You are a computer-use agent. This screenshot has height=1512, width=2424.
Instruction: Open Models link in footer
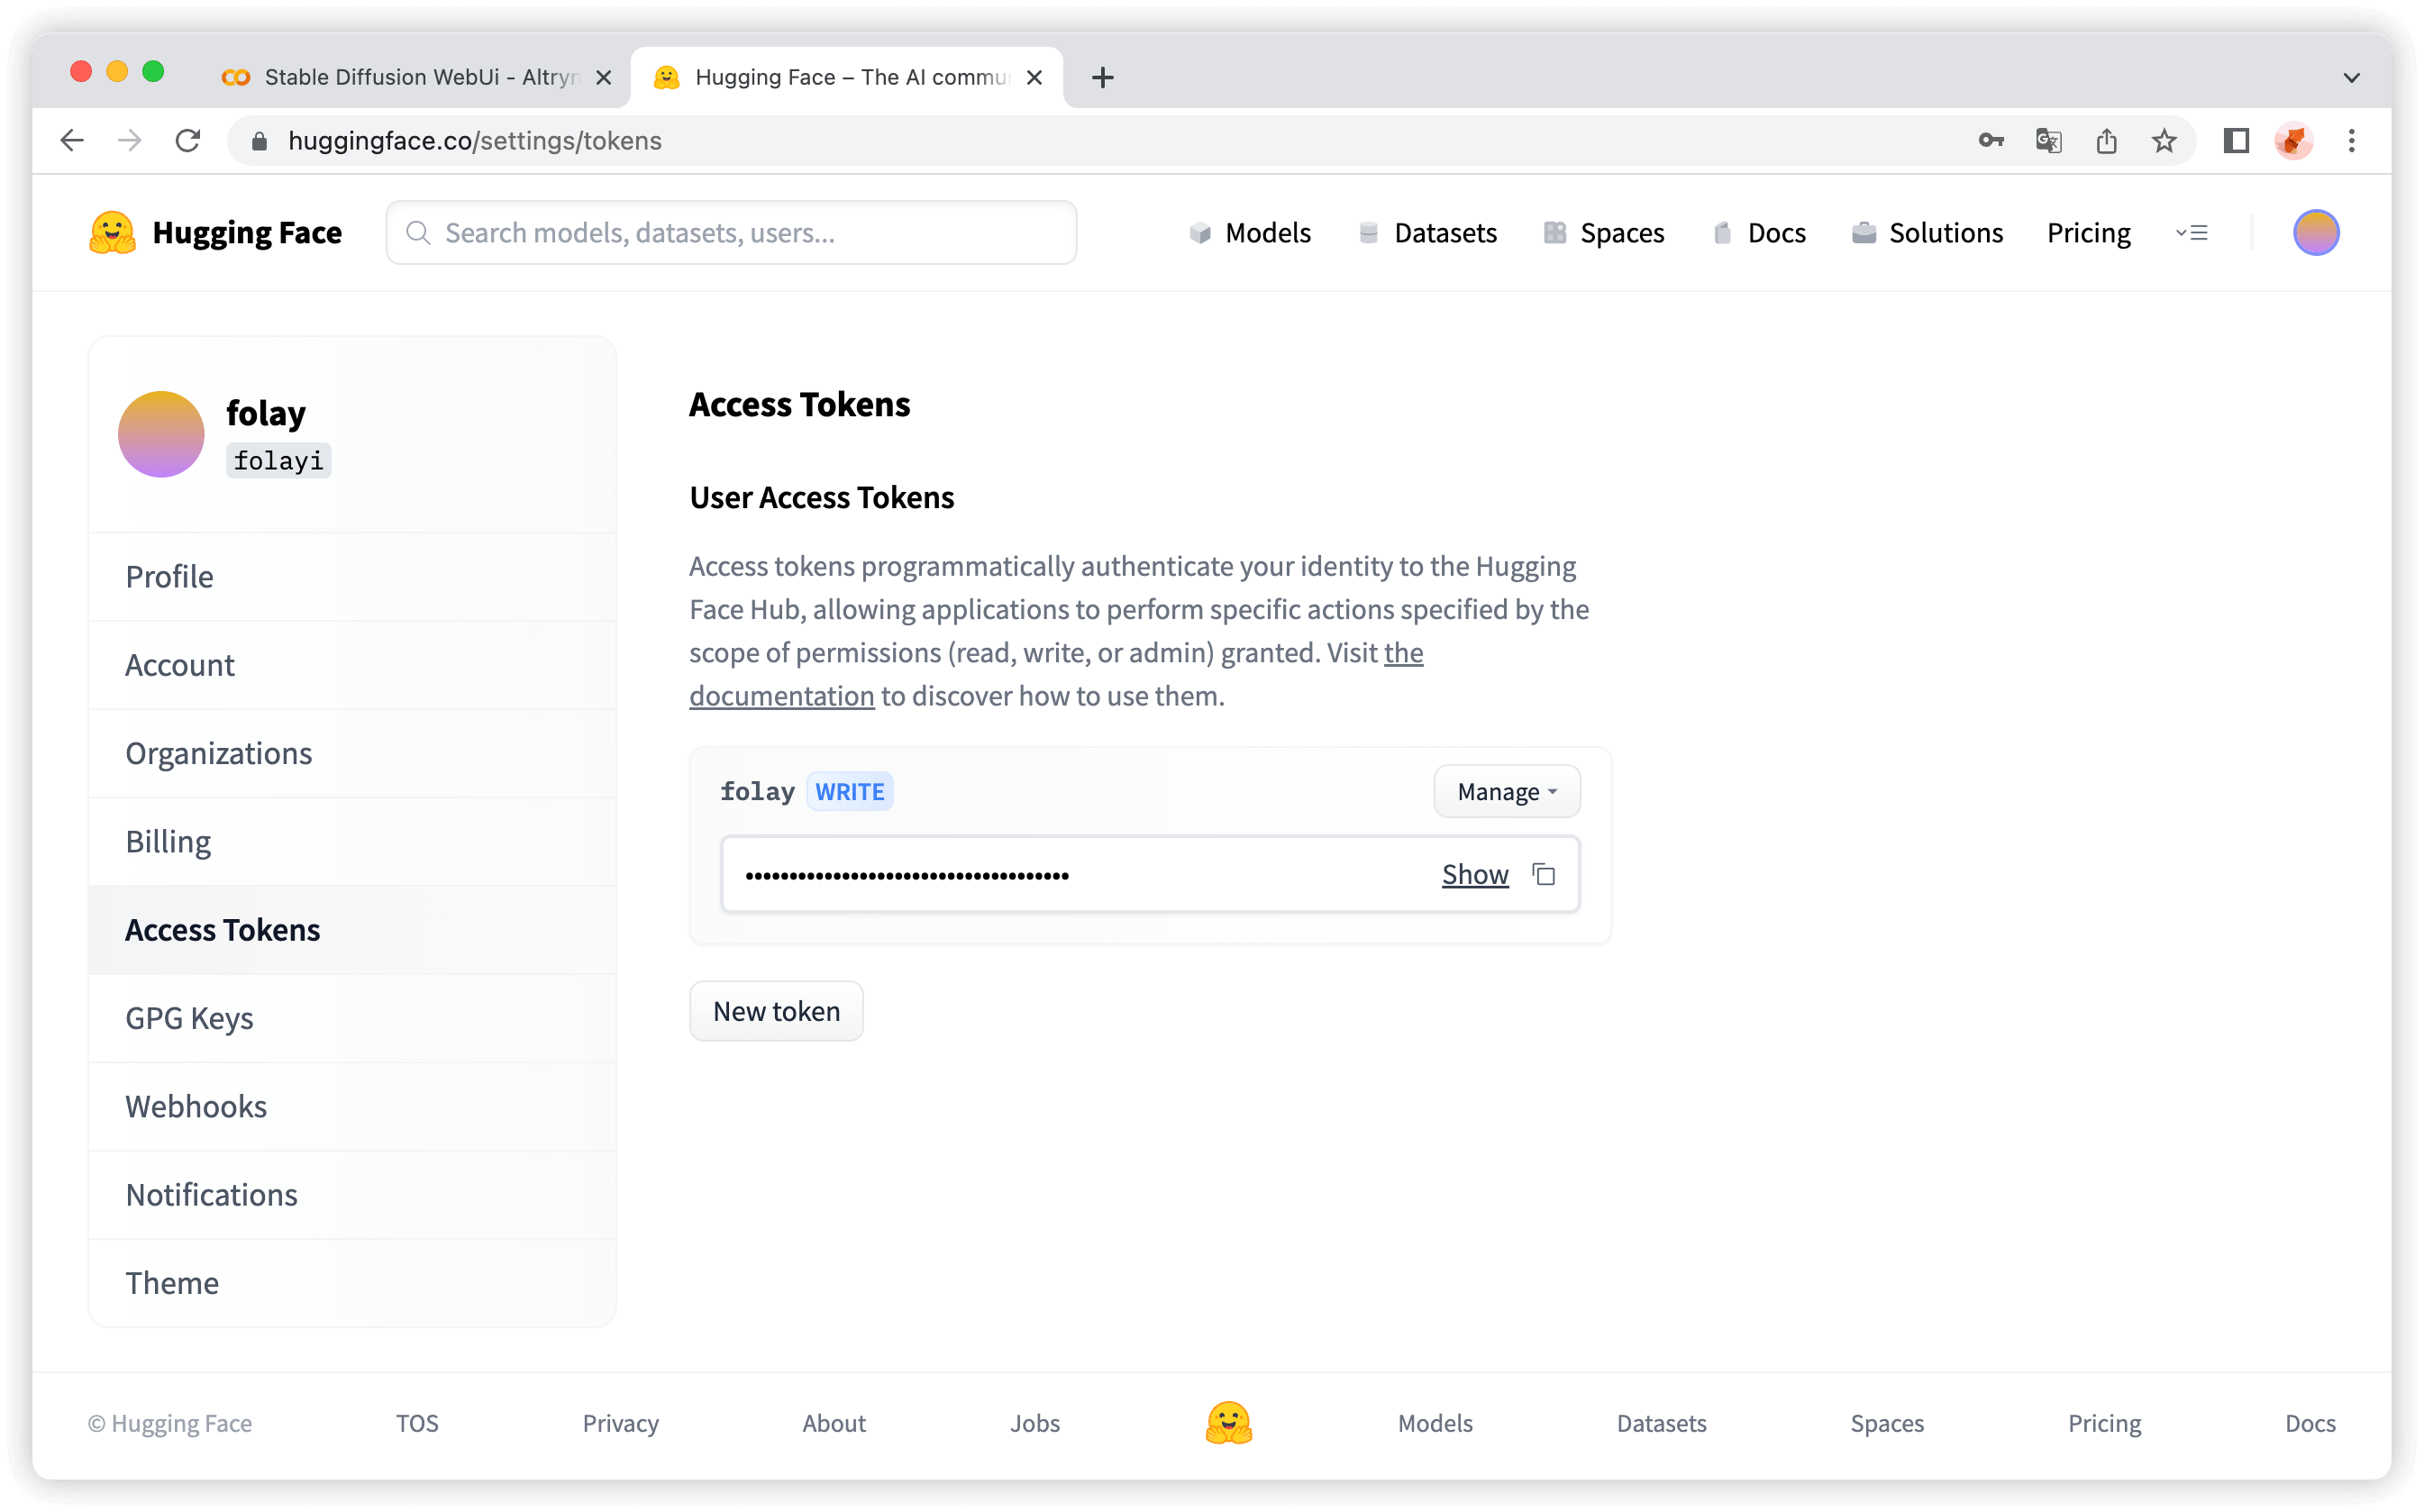[1435, 1423]
